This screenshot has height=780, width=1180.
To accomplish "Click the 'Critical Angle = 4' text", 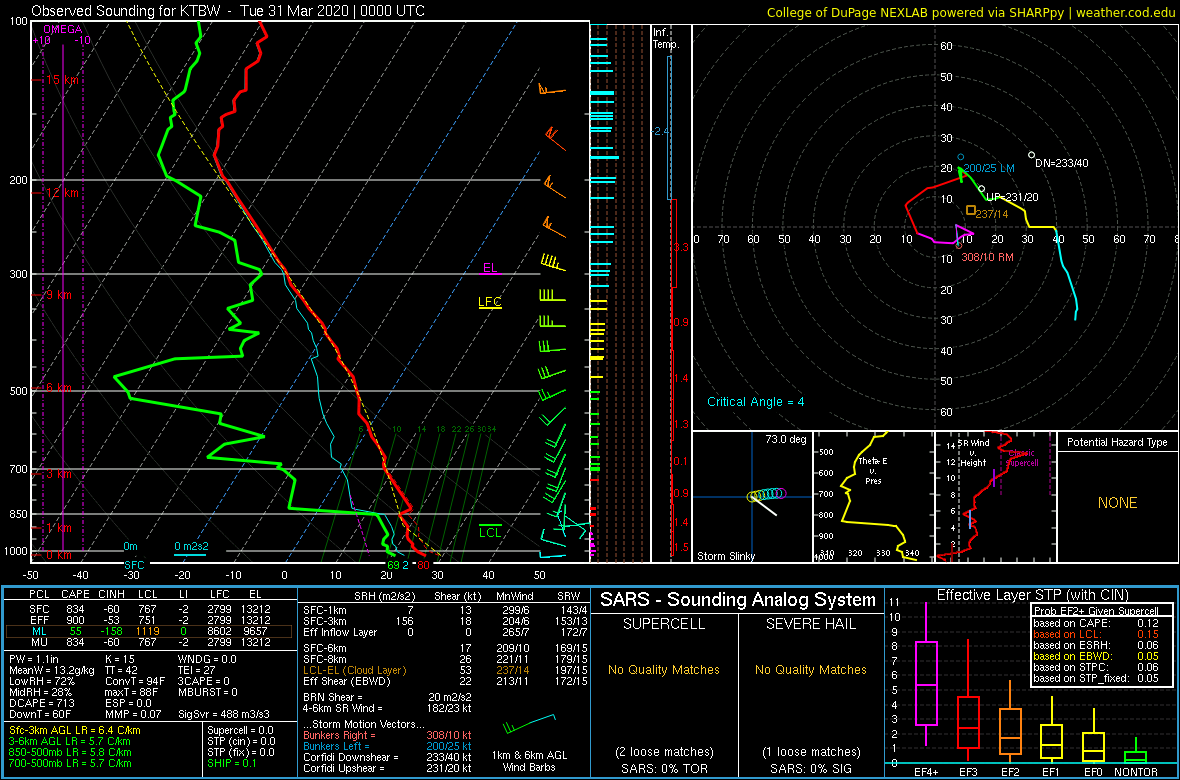I will 756,401.
